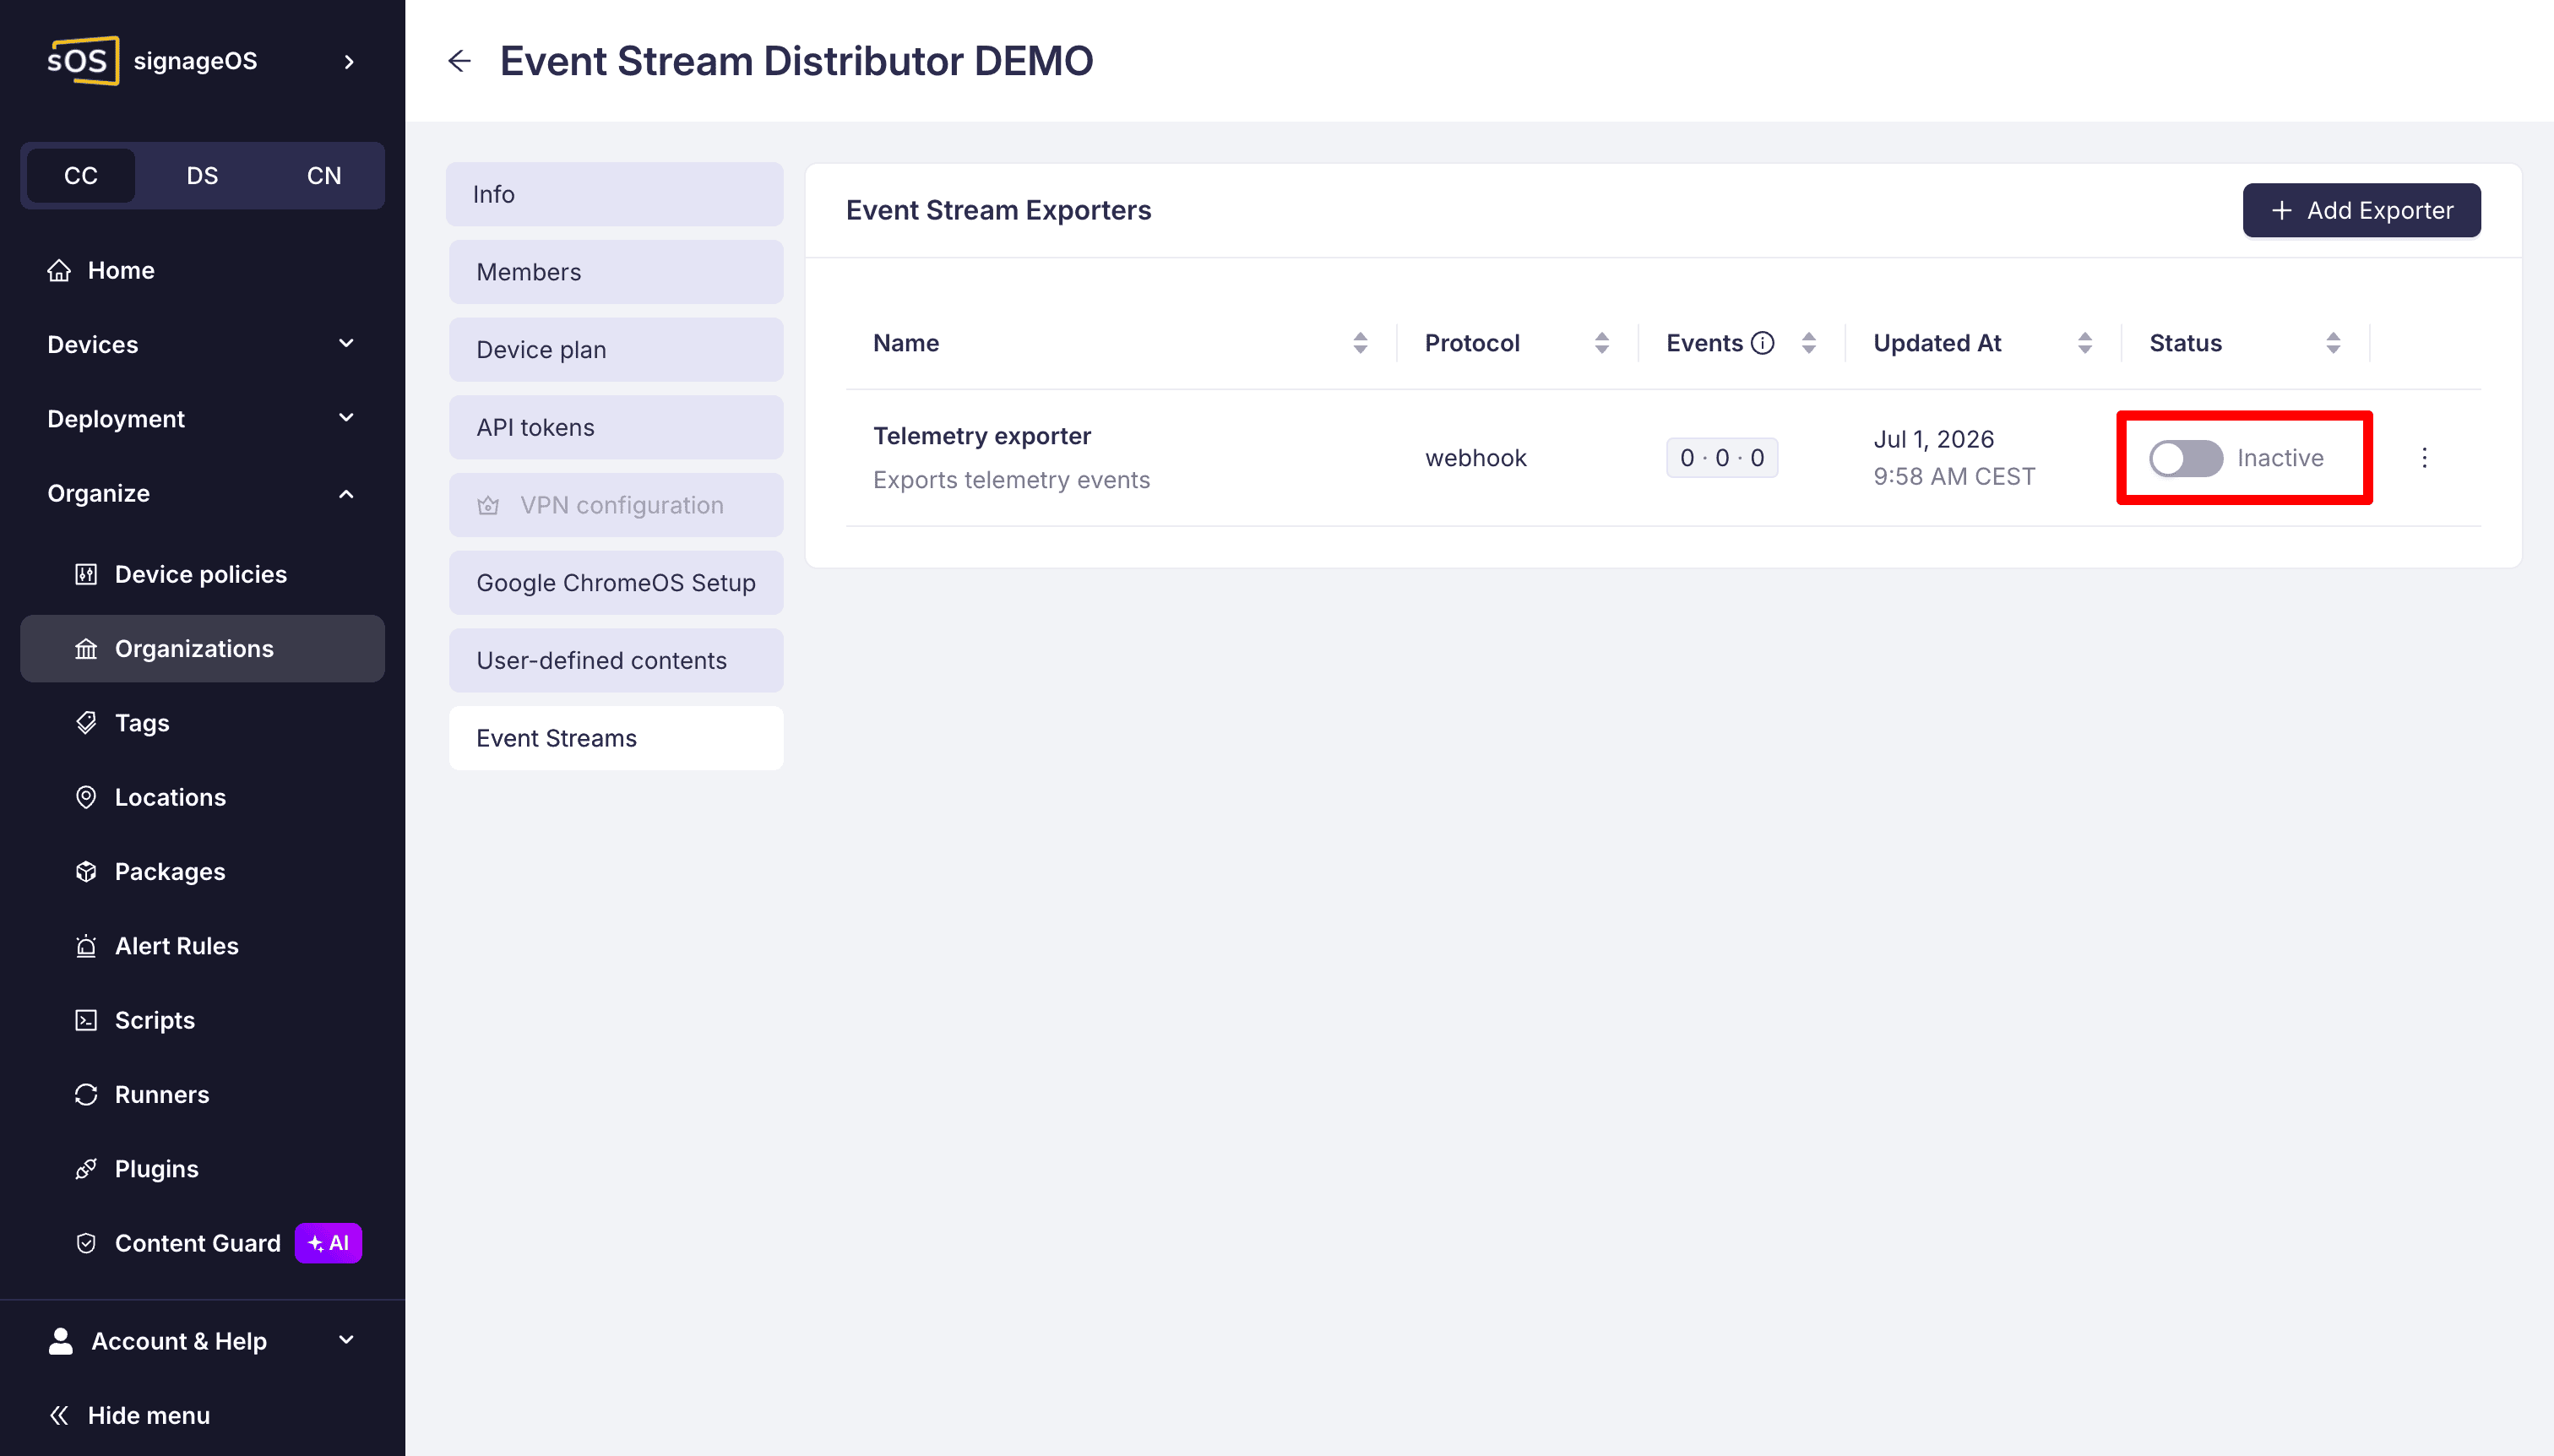This screenshot has height=1456, width=2554.
Task: Click the Organizations building icon
Action: [x=86, y=649]
